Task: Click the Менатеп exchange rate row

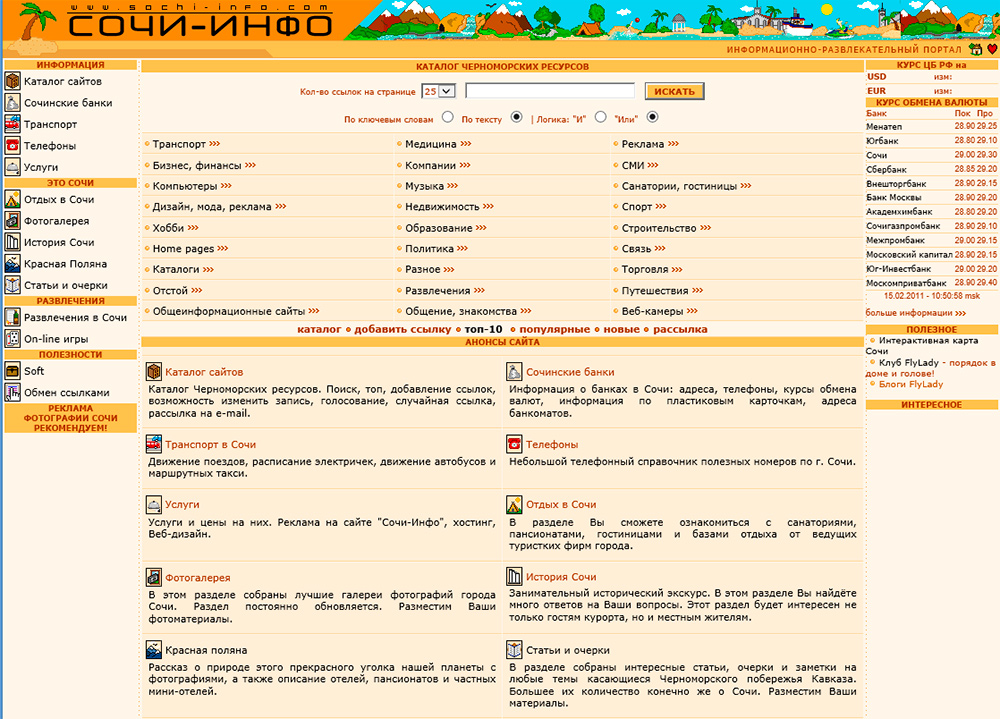Action: pos(931,126)
